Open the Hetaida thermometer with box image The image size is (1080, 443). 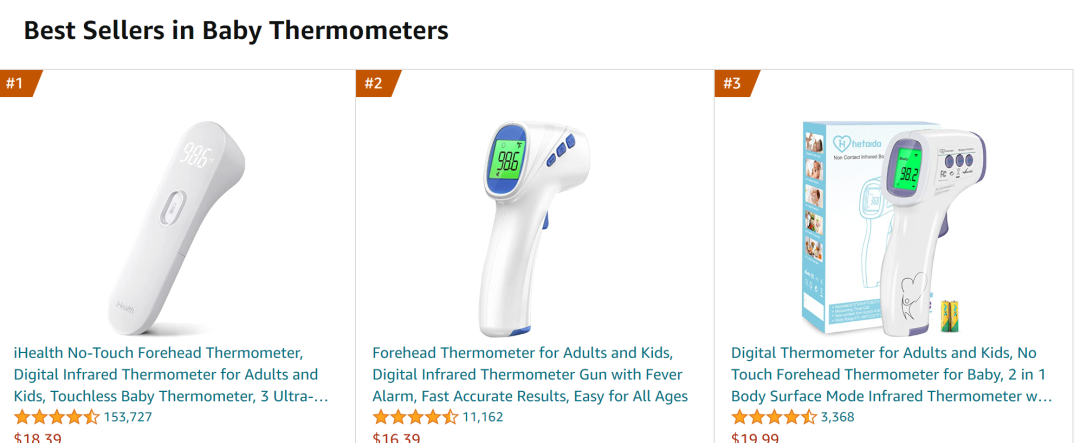880,228
